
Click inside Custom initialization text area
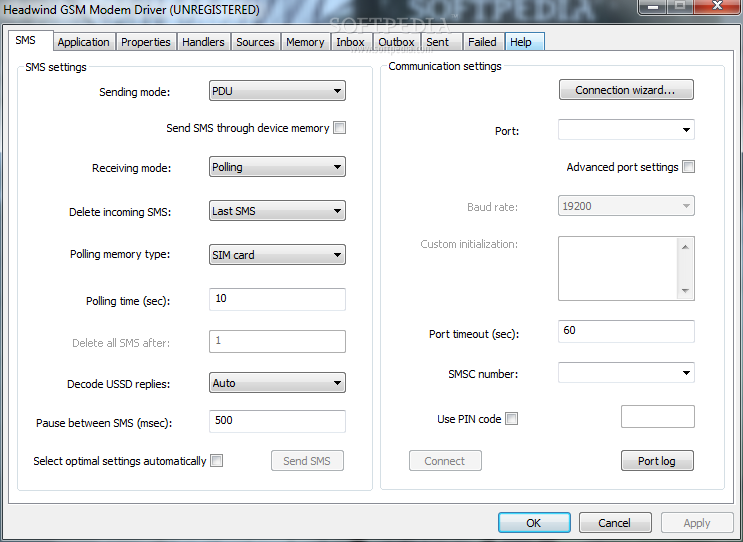pyautogui.click(x=619, y=269)
